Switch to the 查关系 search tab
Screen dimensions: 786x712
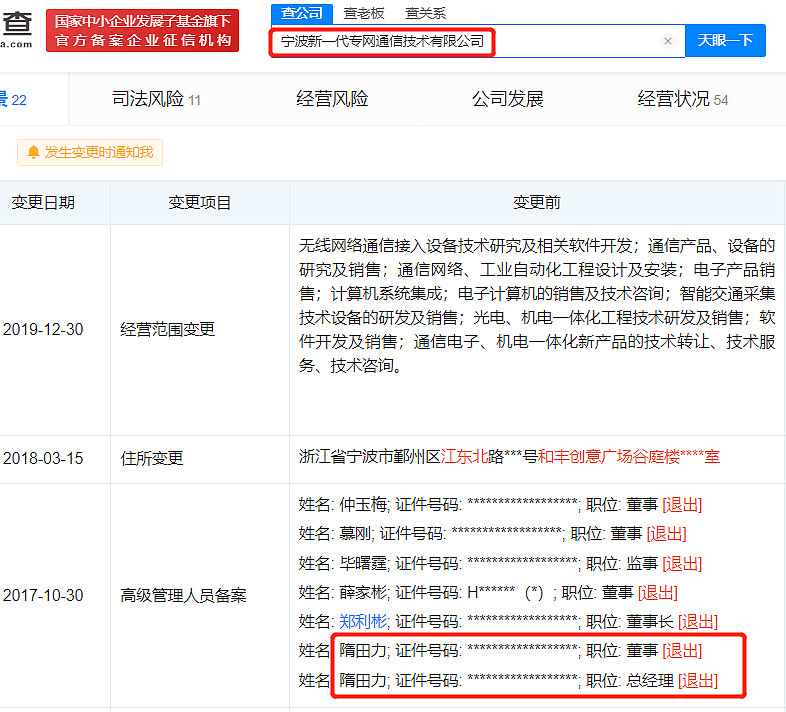point(425,14)
